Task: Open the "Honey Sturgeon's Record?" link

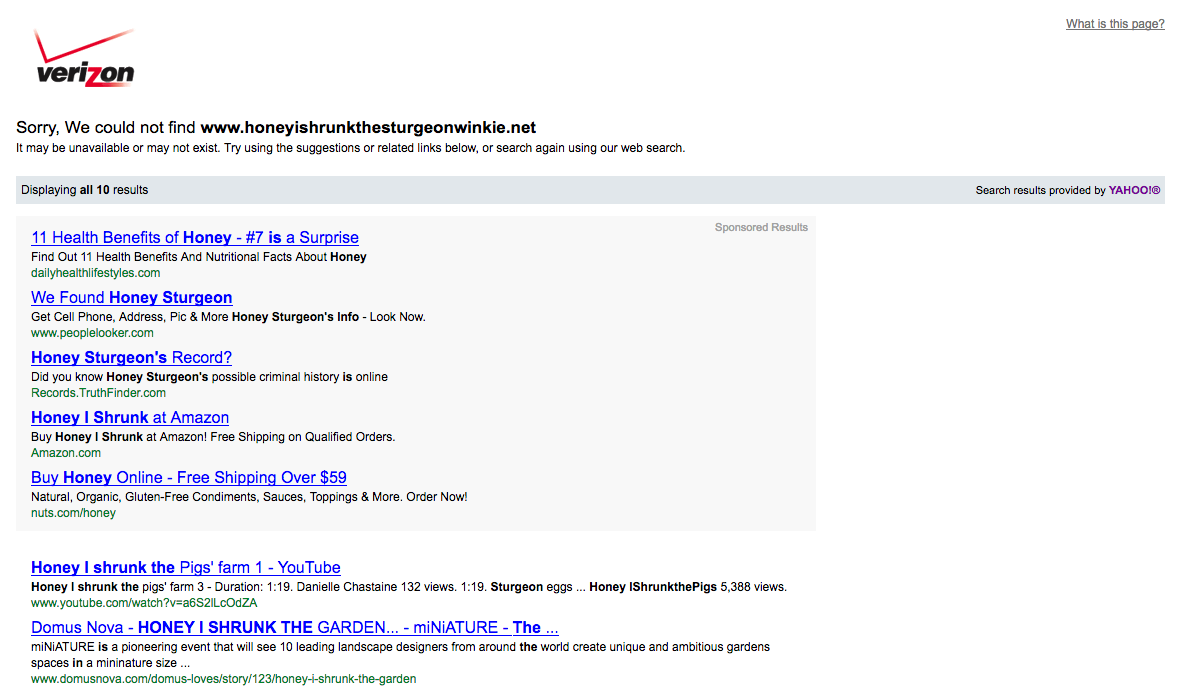Action: point(132,357)
